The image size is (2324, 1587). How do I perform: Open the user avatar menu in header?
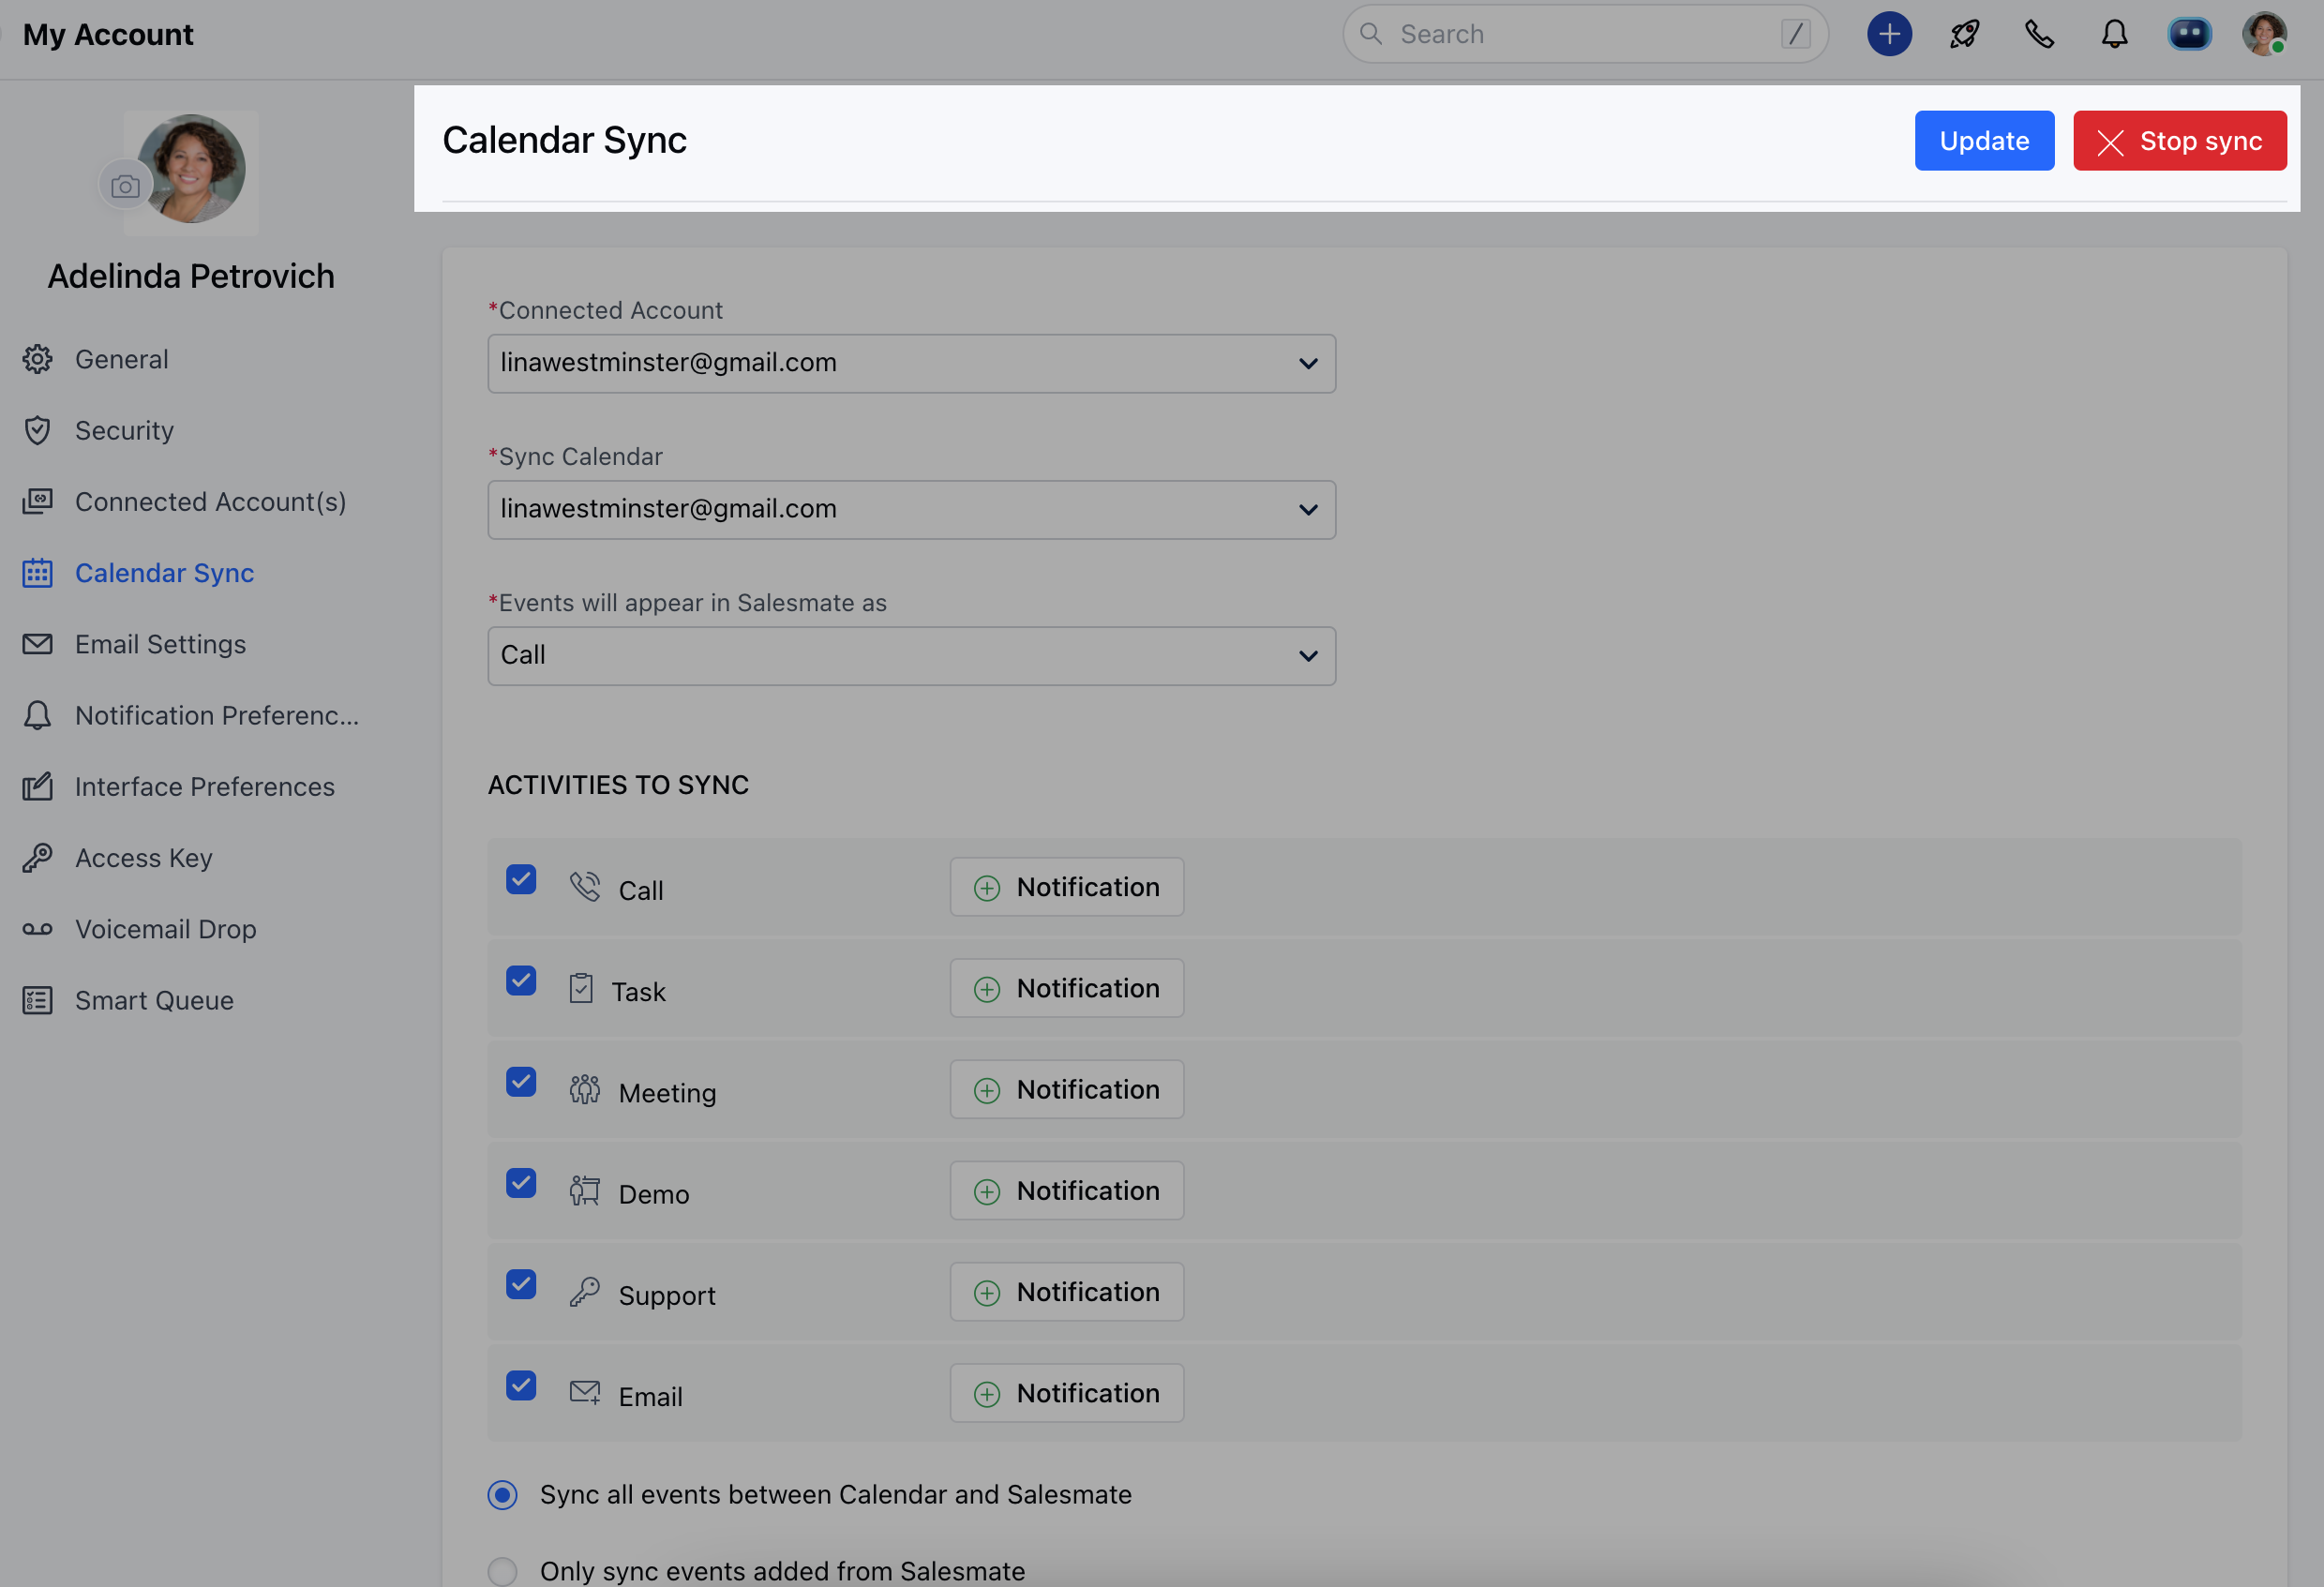2264,34
